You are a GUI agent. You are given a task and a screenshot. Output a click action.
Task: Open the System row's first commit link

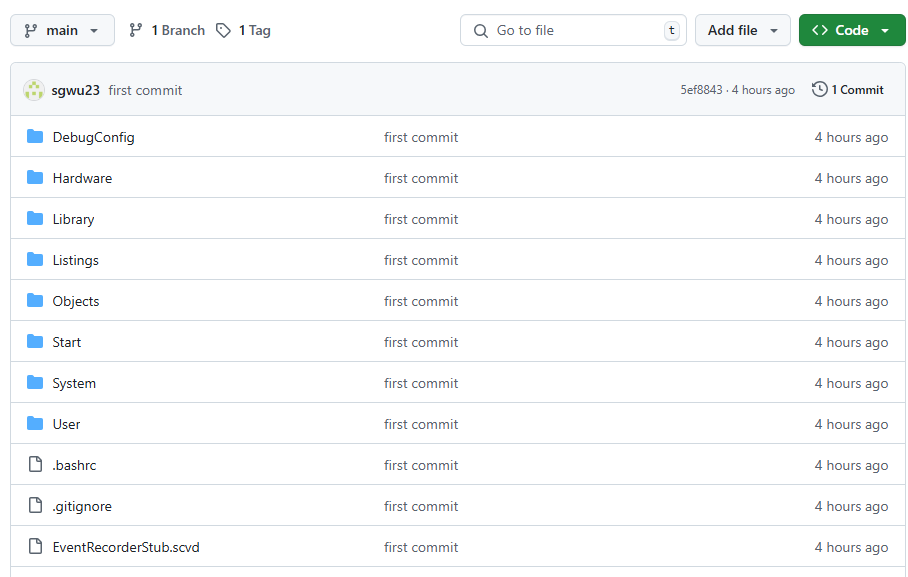tap(421, 384)
